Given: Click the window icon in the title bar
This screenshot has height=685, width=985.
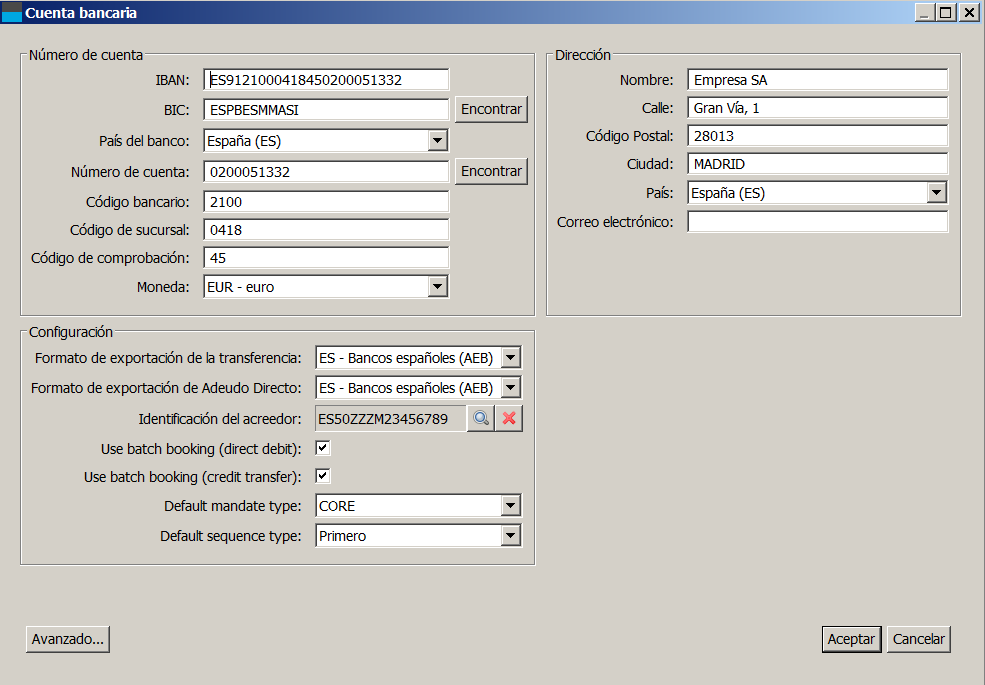Looking at the screenshot, I should point(12,13).
